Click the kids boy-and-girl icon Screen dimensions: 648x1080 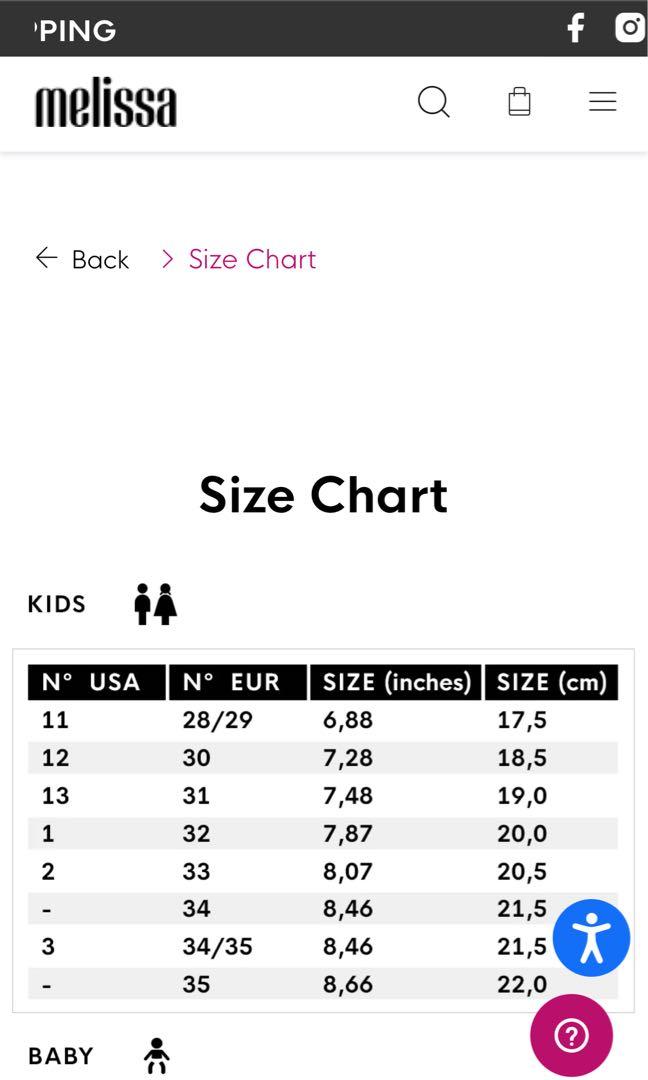[154, 603]
